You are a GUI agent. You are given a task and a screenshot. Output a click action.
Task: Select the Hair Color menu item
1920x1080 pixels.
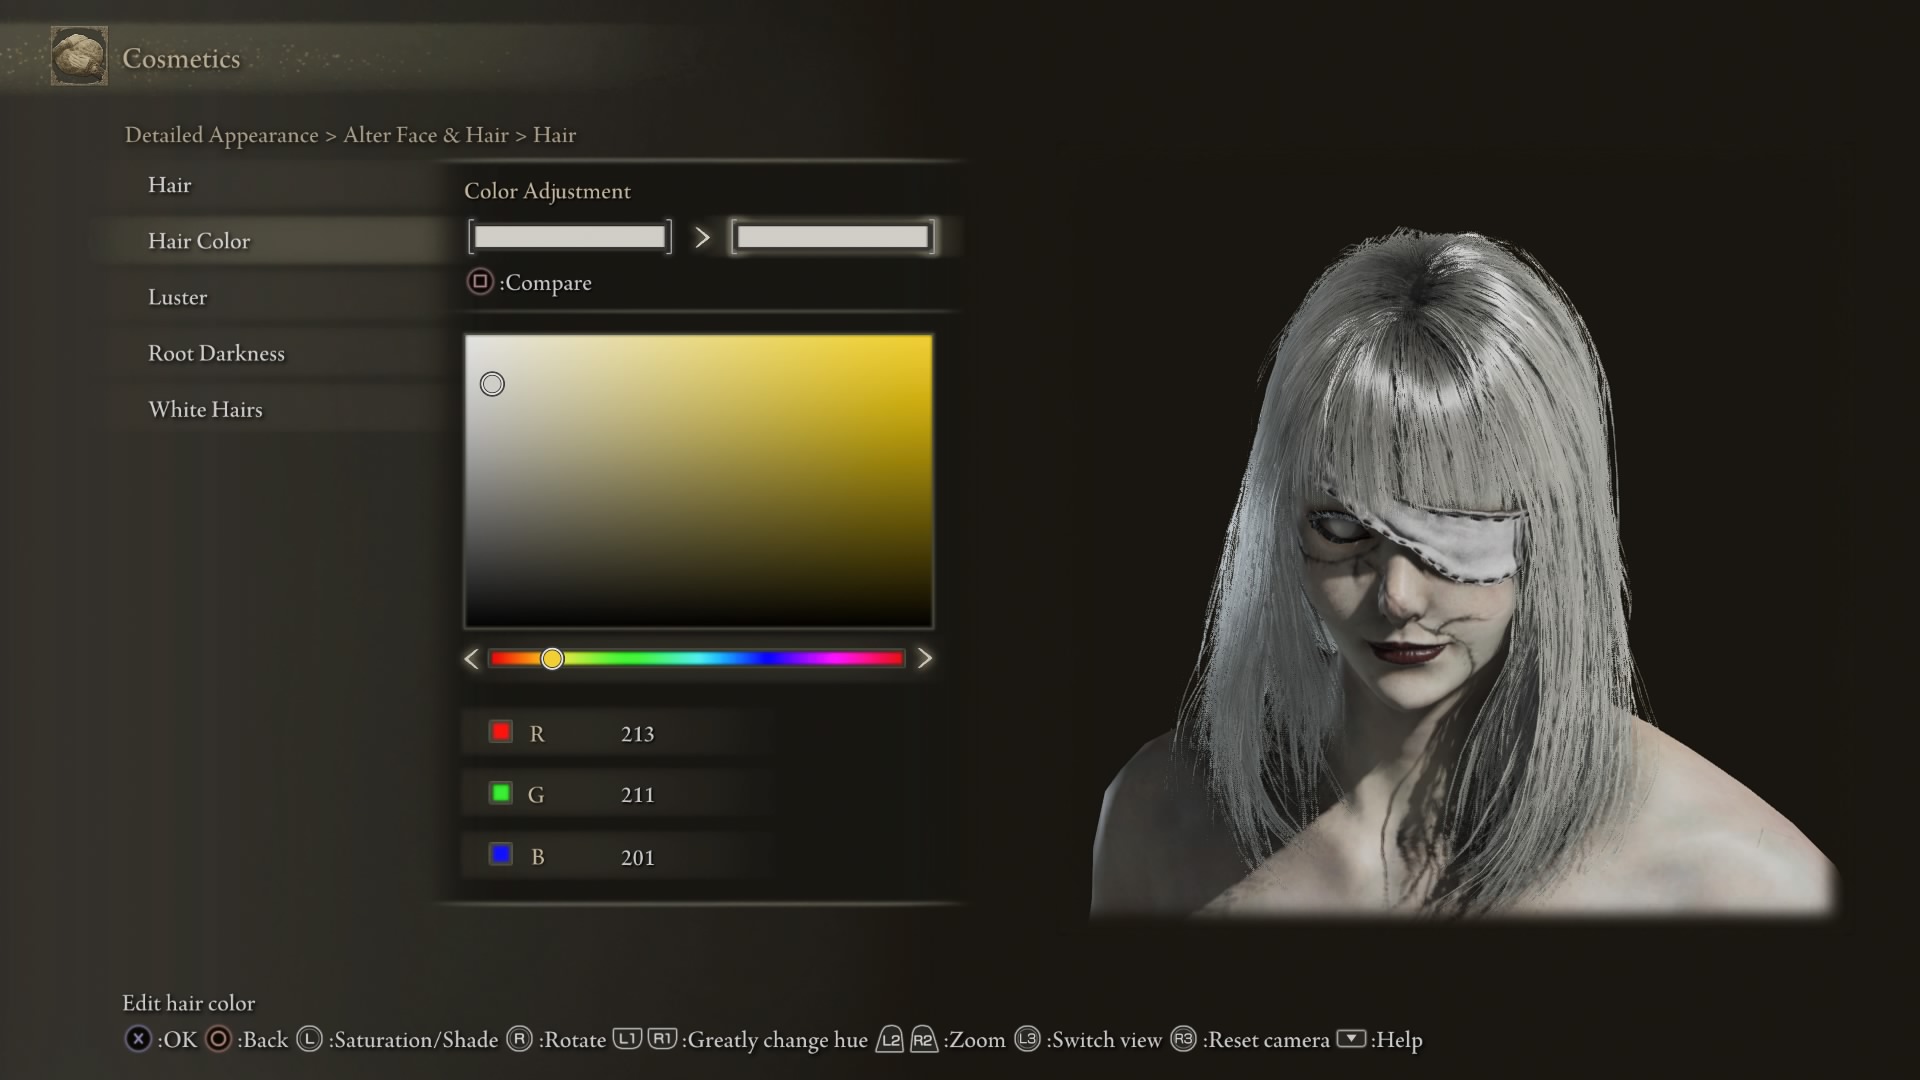(199, 241)
